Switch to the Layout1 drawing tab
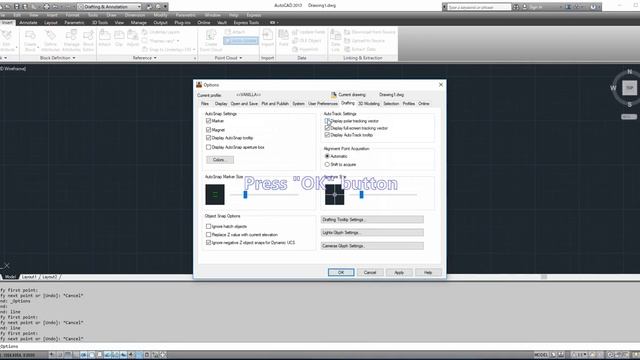 29,277
